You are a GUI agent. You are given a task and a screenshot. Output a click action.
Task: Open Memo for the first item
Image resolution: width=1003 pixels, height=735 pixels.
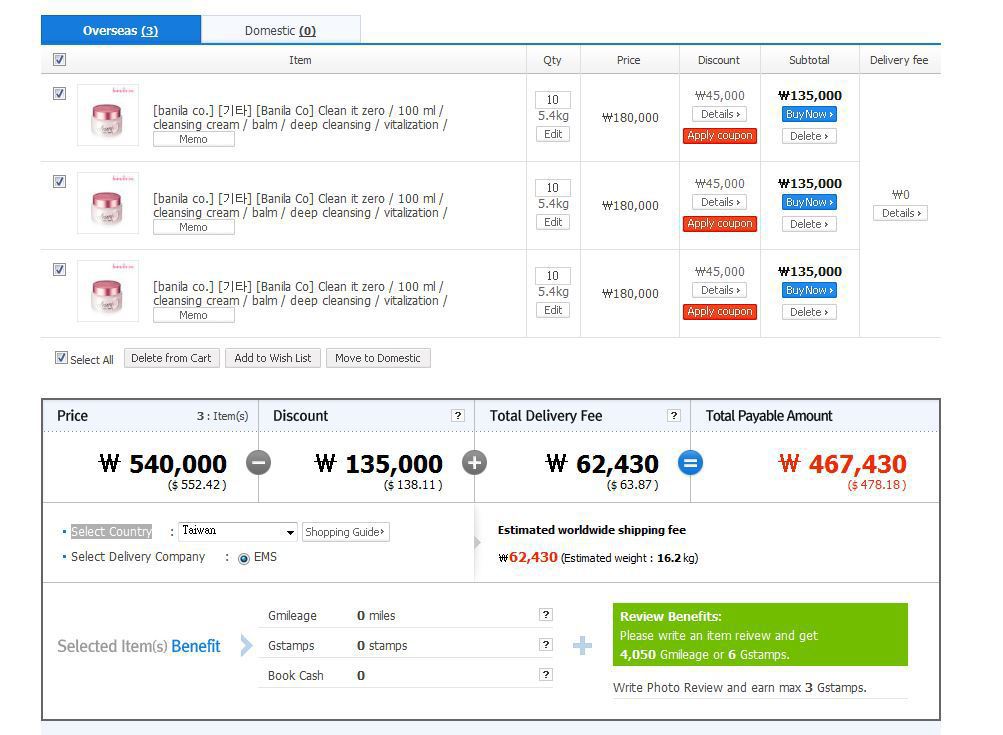193,139
